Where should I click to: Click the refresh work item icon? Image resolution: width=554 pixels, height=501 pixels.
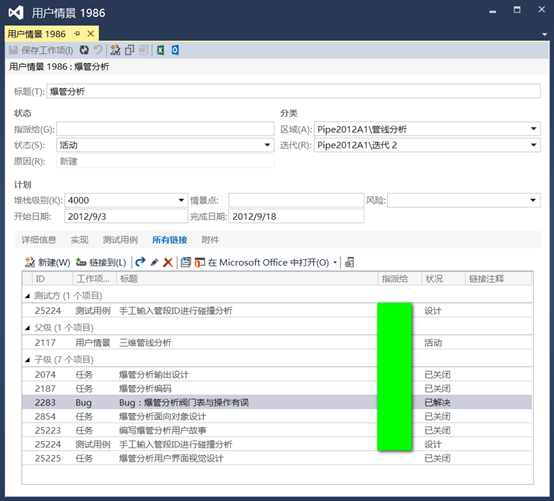pyautogui.click(x=84, y=50)
